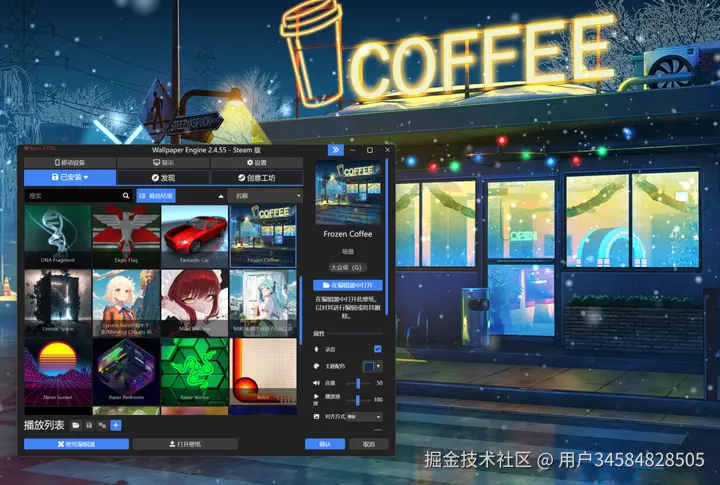Open the scheme color swatch picker
Viewport: 720px width, 485px height.
point(372,366)
